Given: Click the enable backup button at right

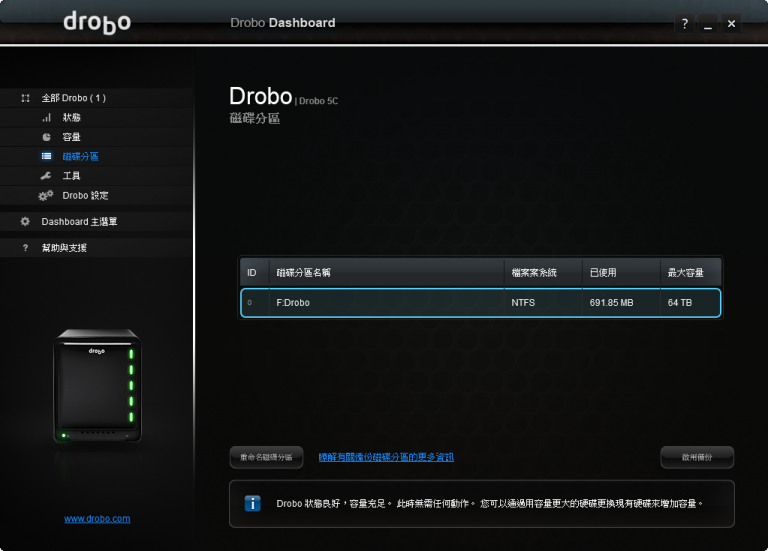Looking at the screenshot, I should pyautogui.click(x=697, y=457).
